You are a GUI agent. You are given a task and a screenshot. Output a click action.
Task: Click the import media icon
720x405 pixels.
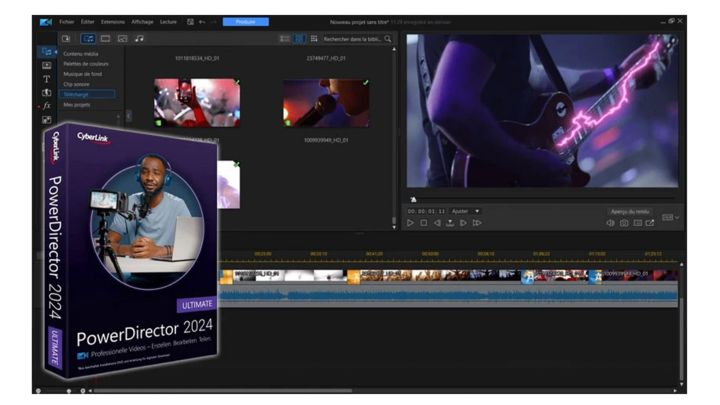point(66,39)
